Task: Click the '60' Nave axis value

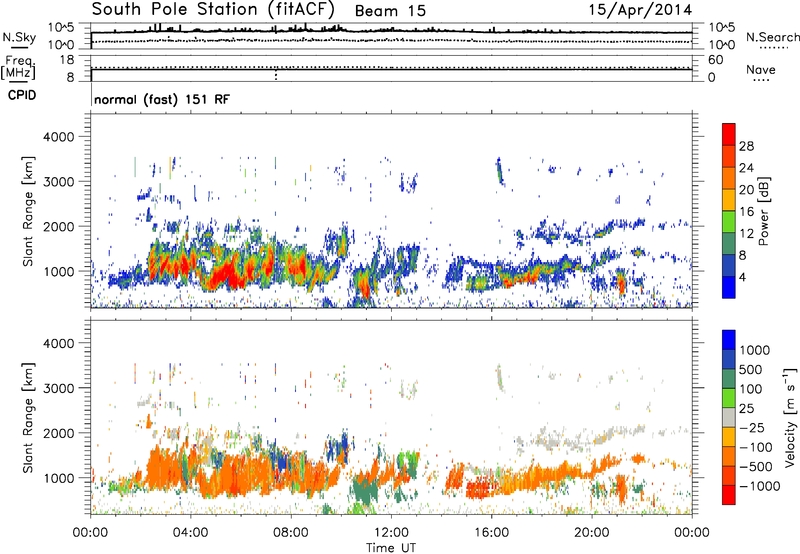Action: pos(715,60)
